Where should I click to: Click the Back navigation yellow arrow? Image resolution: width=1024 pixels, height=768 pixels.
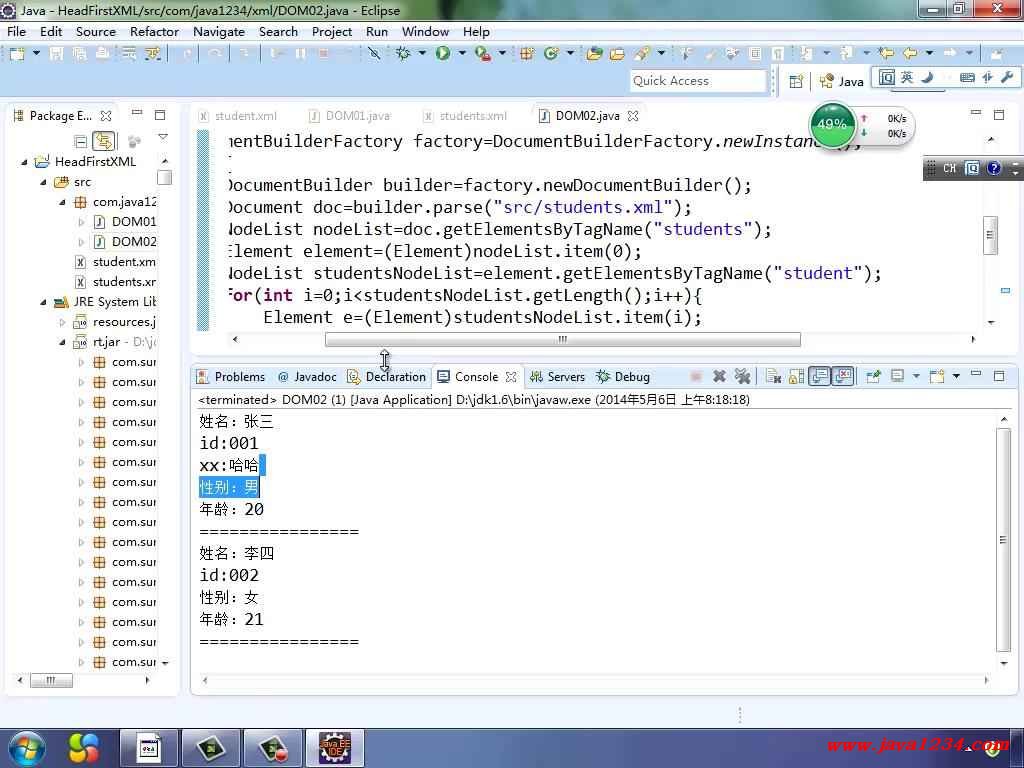coord(910,54)
